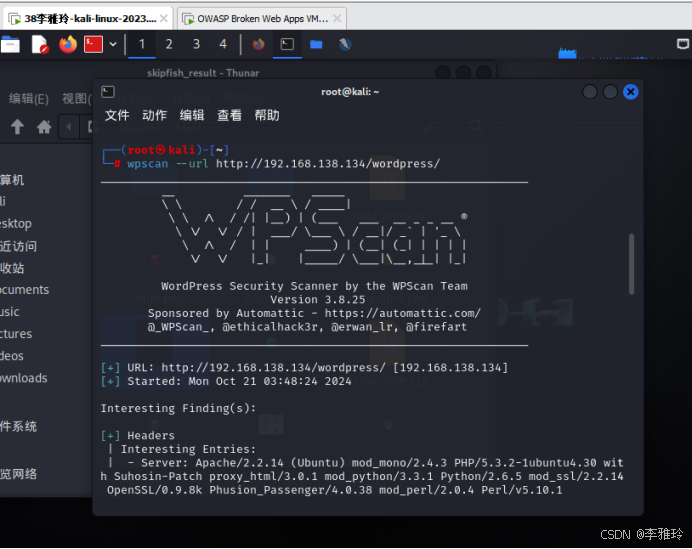Minimize the root@kali terminal window
This screenshot has width=692, height=549.
click(590, 92)
